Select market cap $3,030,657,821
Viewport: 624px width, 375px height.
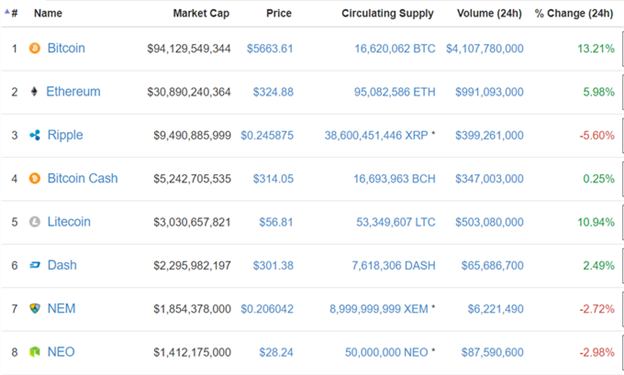192,222
